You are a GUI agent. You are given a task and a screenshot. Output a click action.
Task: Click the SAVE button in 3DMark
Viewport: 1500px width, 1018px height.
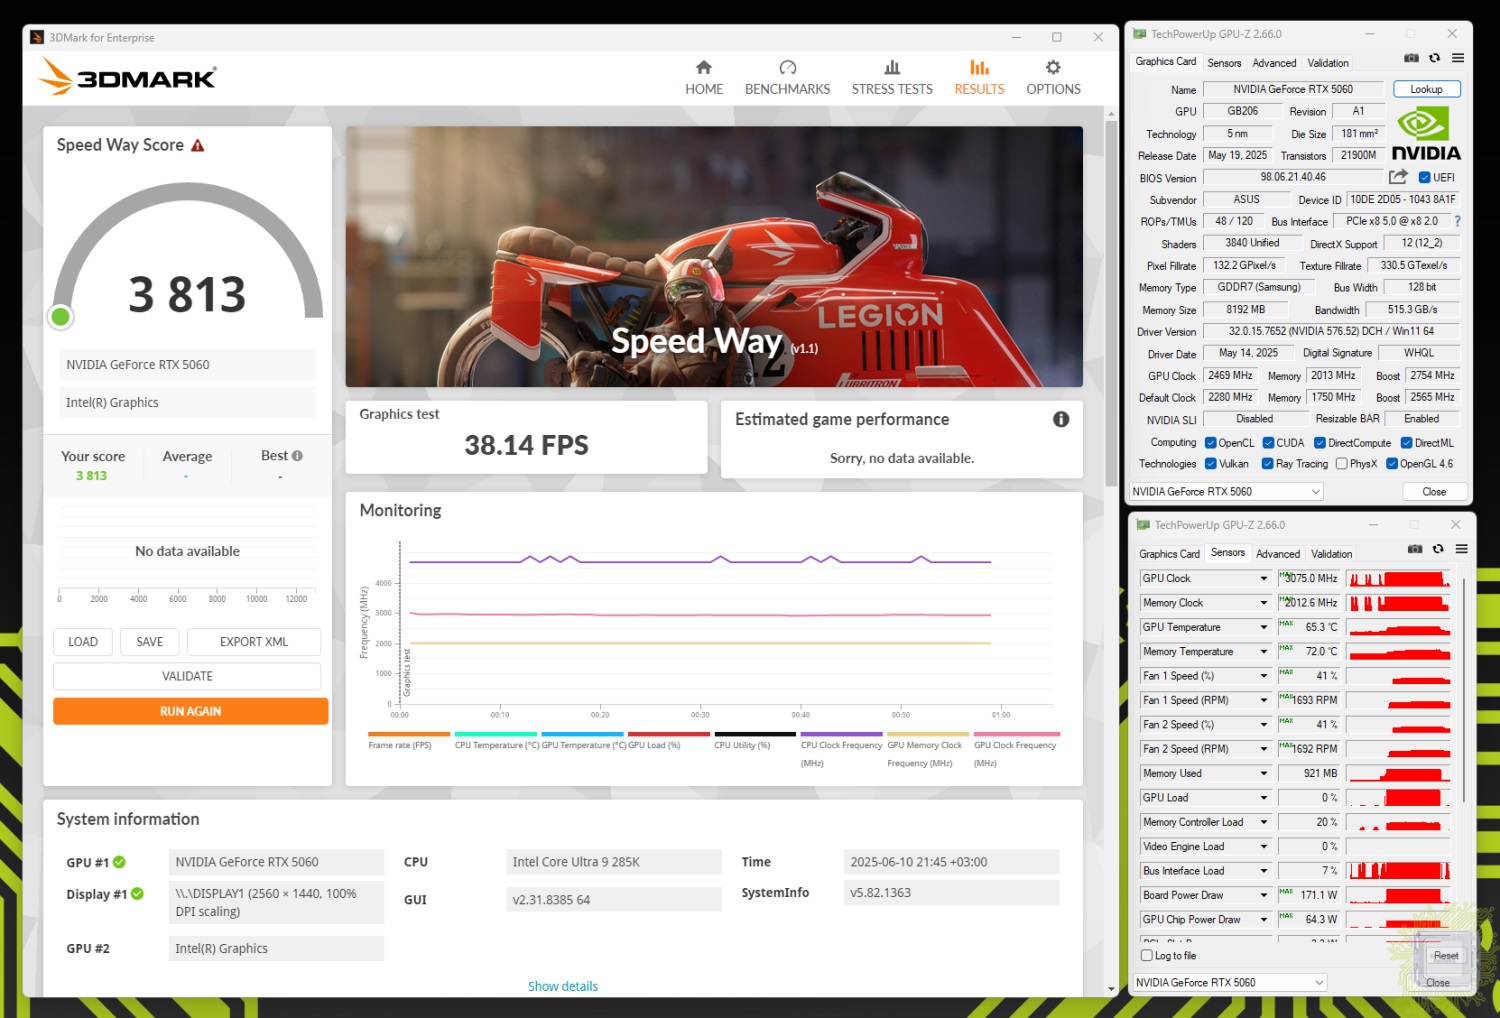[150, 642]
